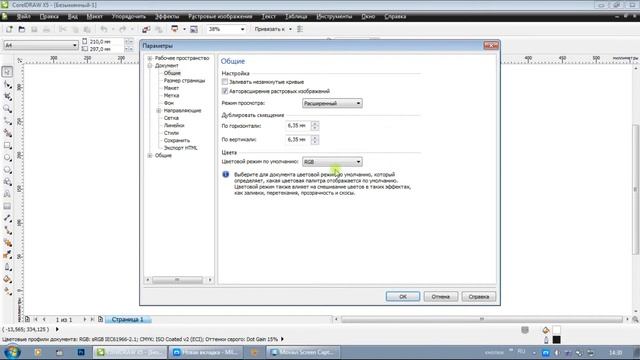Select the Save item in tree
This screenshot has height=360, width=640.
pyautogui.click(x=177, y=140)
